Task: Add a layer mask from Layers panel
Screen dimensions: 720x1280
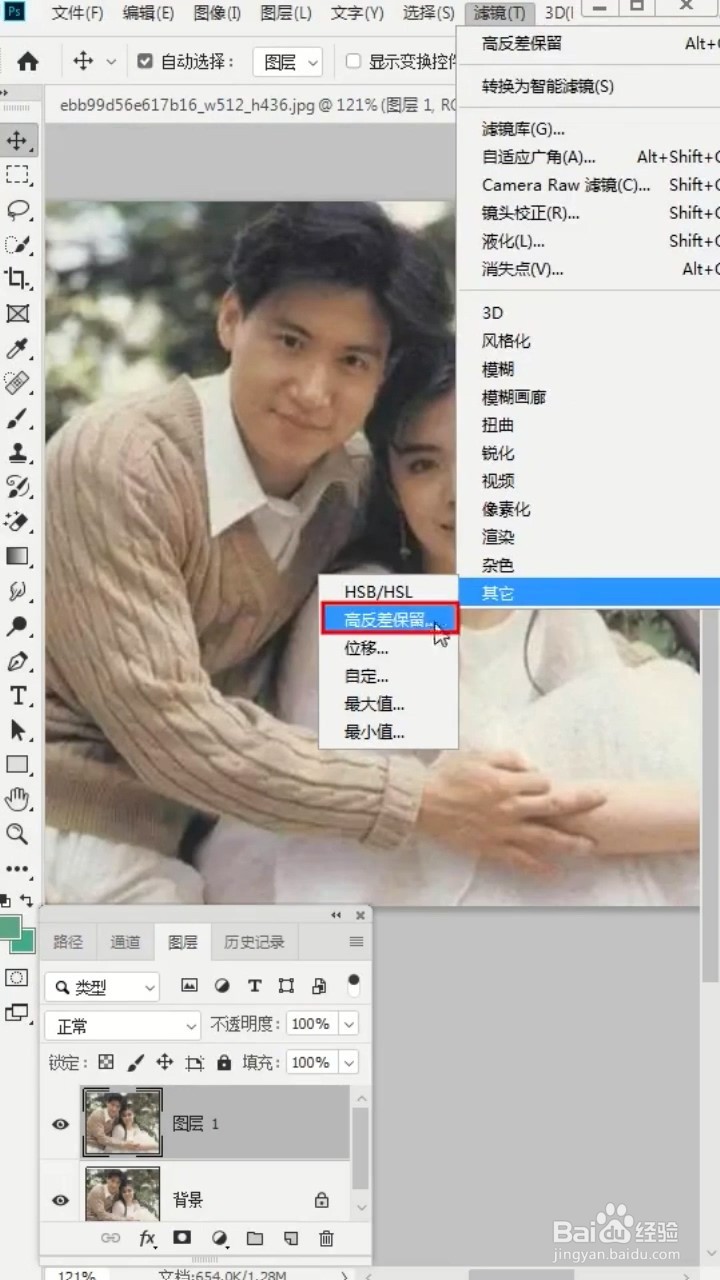Action: coord(182,1238)
